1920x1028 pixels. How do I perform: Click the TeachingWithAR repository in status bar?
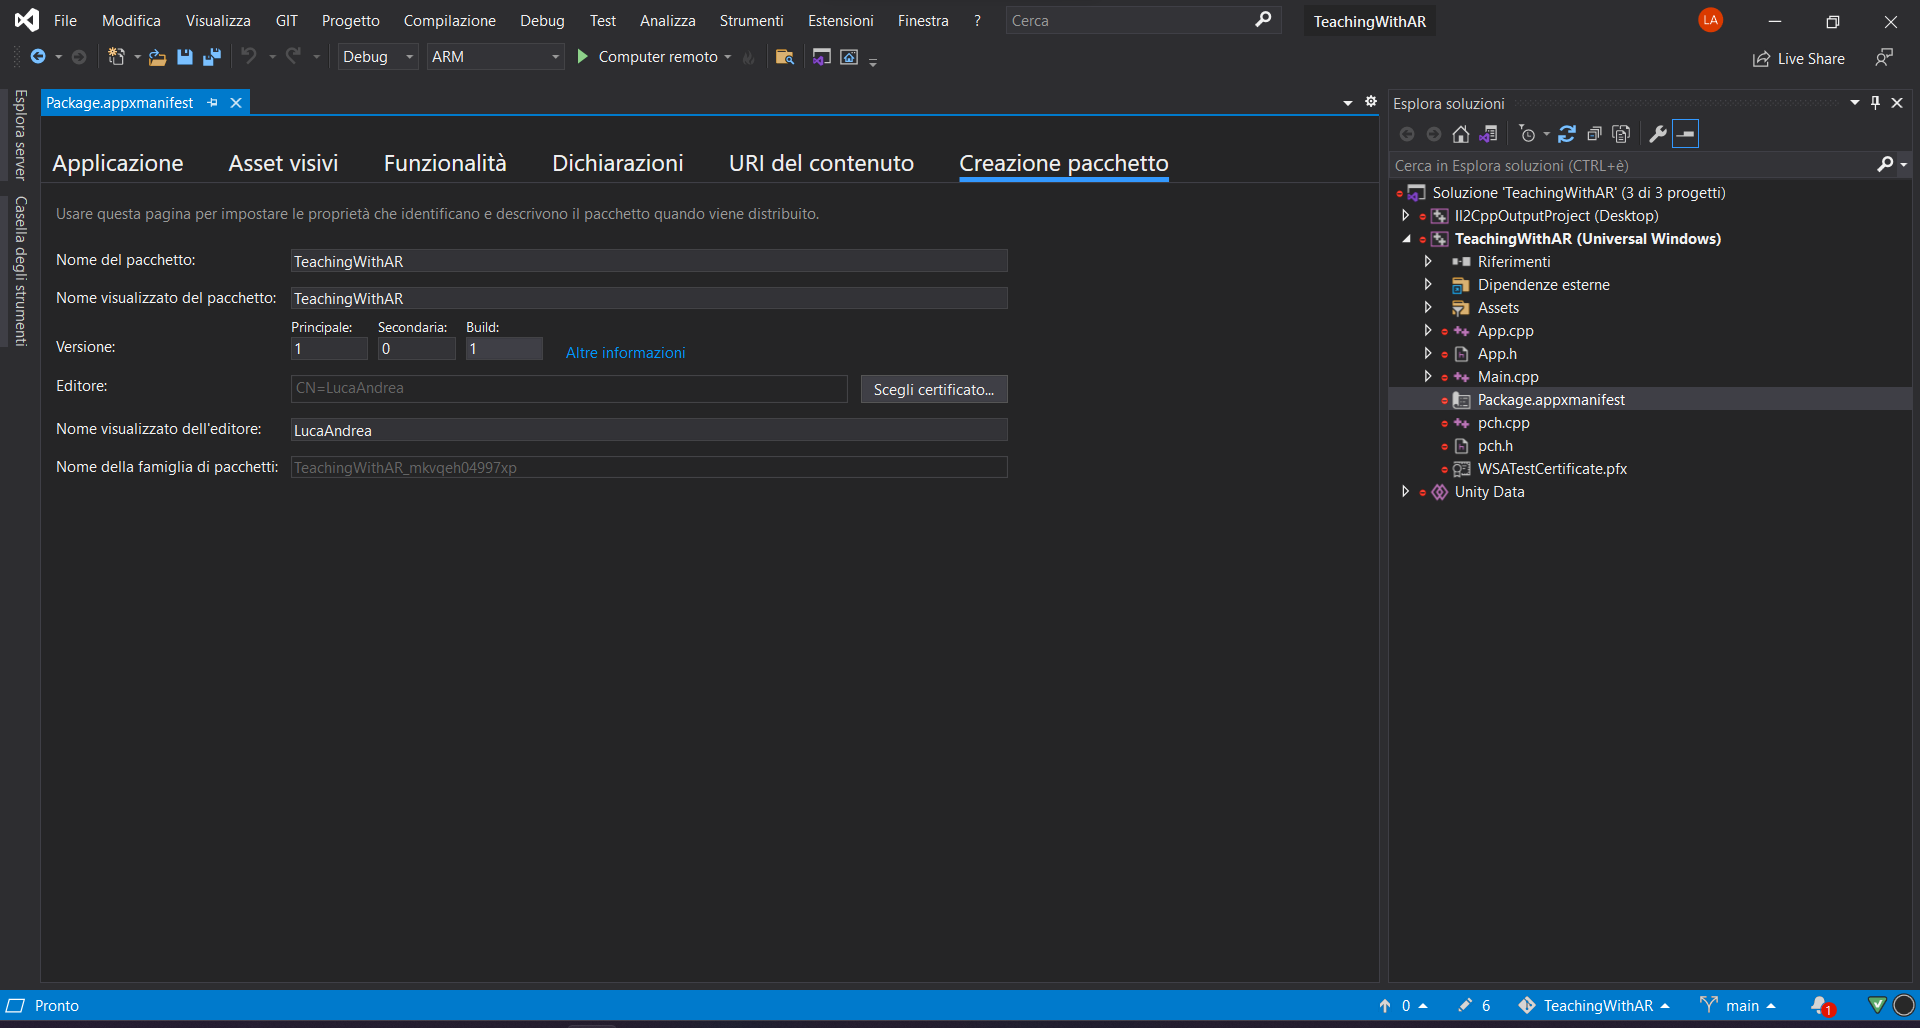coord(1594,1006)
